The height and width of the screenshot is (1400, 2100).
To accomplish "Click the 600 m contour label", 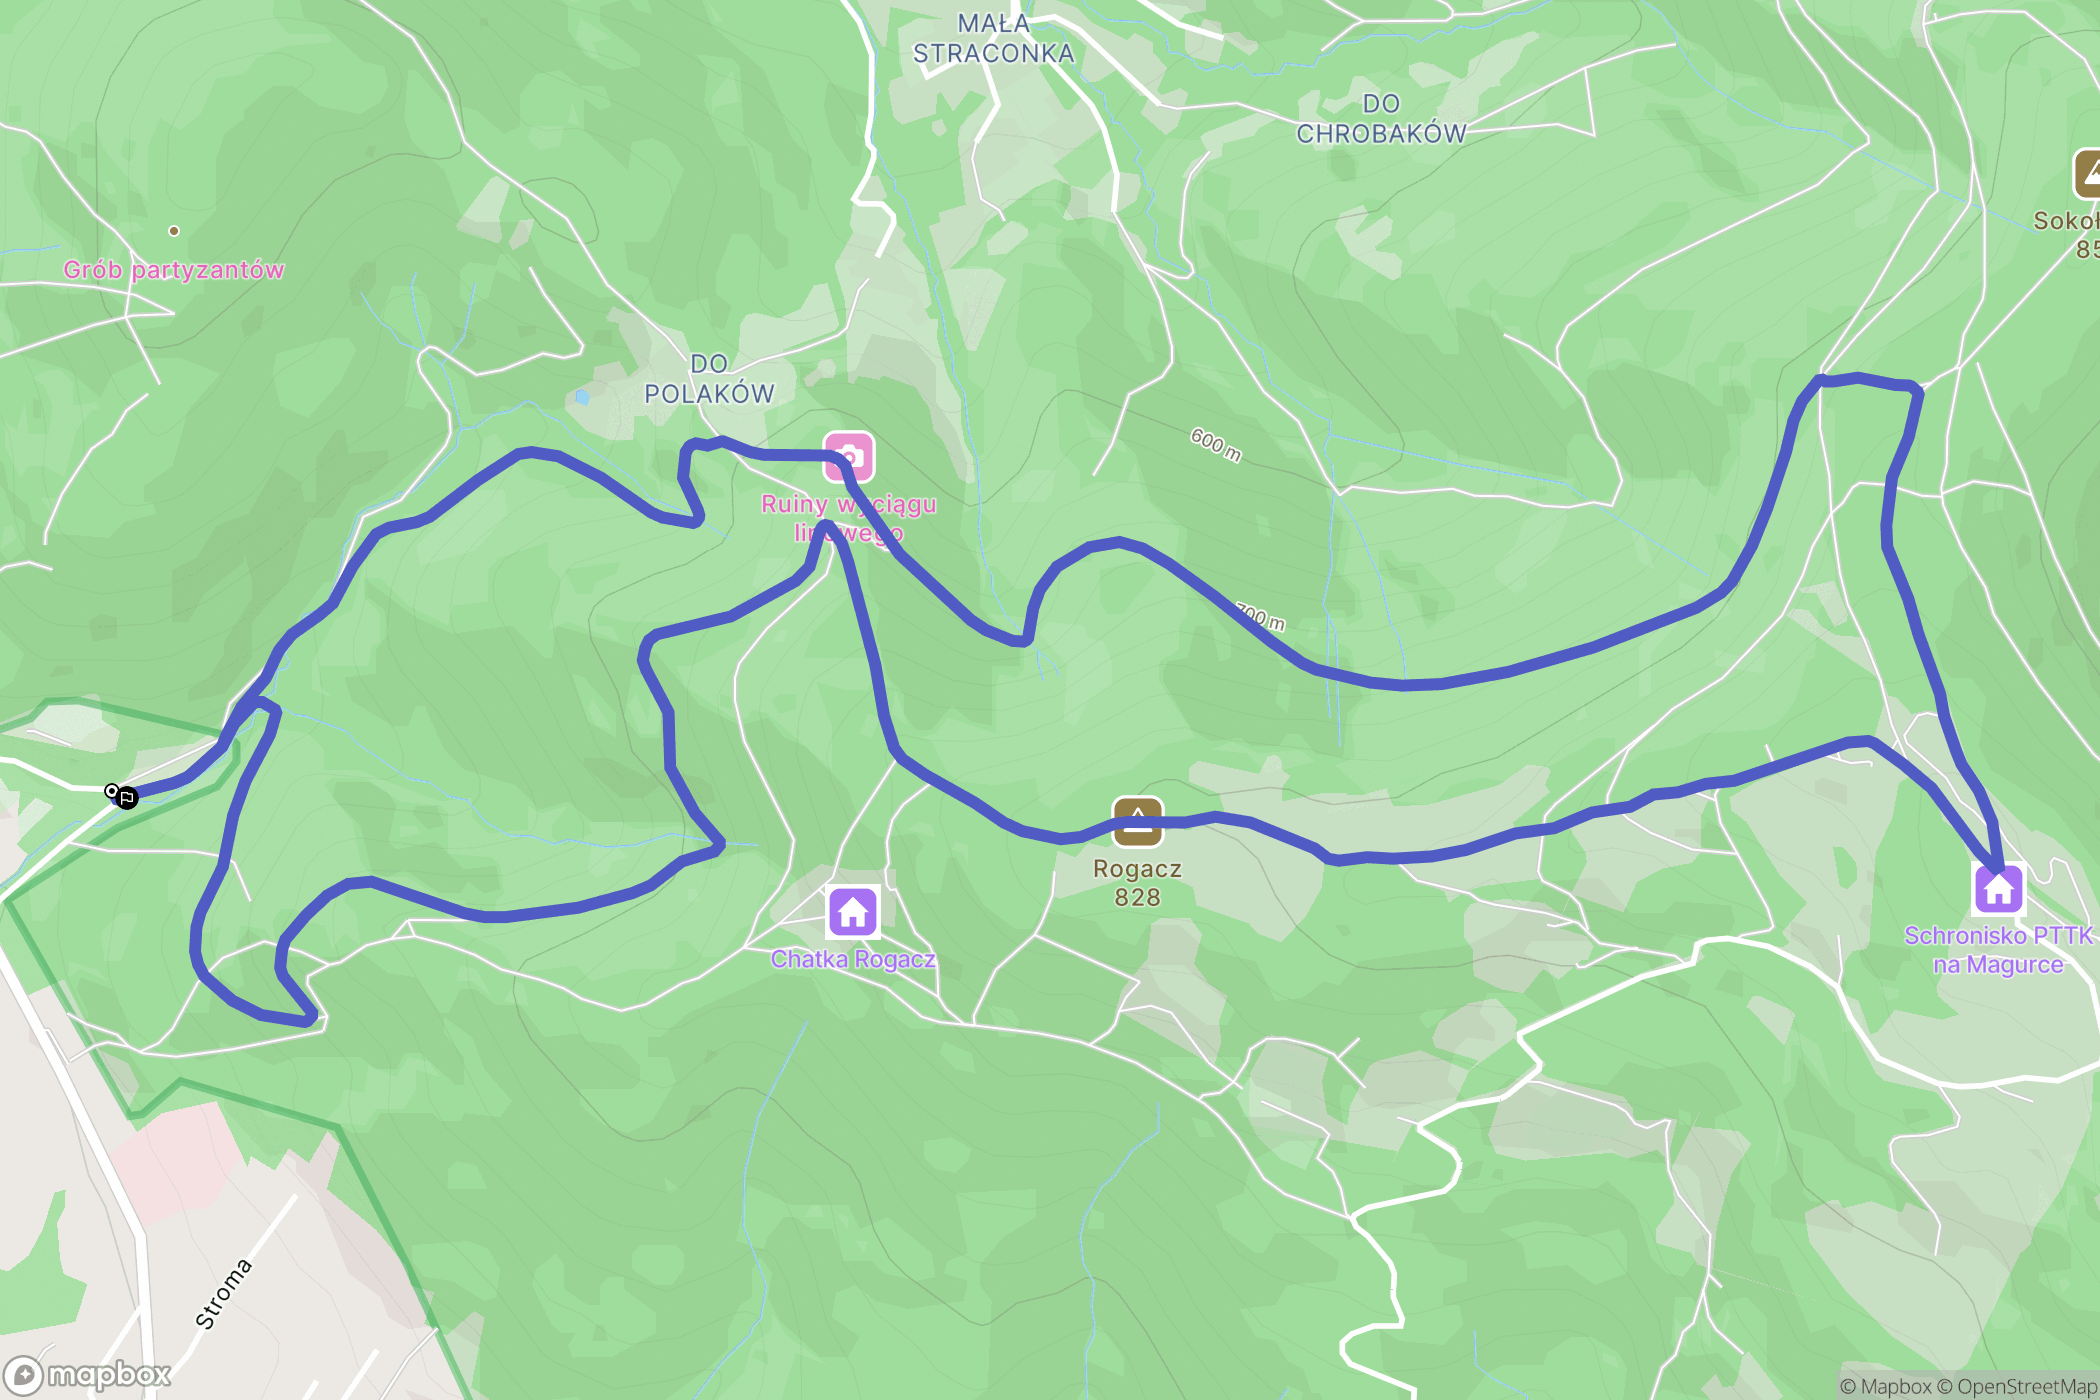I will (x=1216, y=445).
